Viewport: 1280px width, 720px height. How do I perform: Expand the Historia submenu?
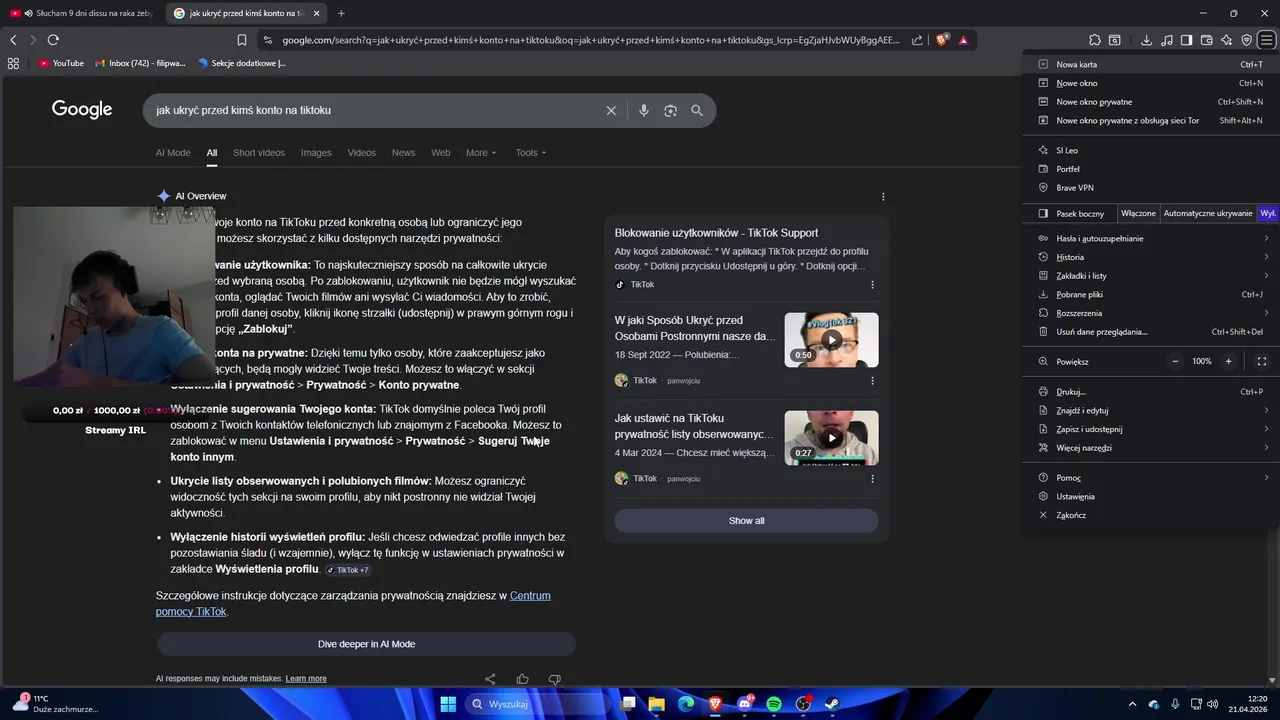(x=1152, y=257)
